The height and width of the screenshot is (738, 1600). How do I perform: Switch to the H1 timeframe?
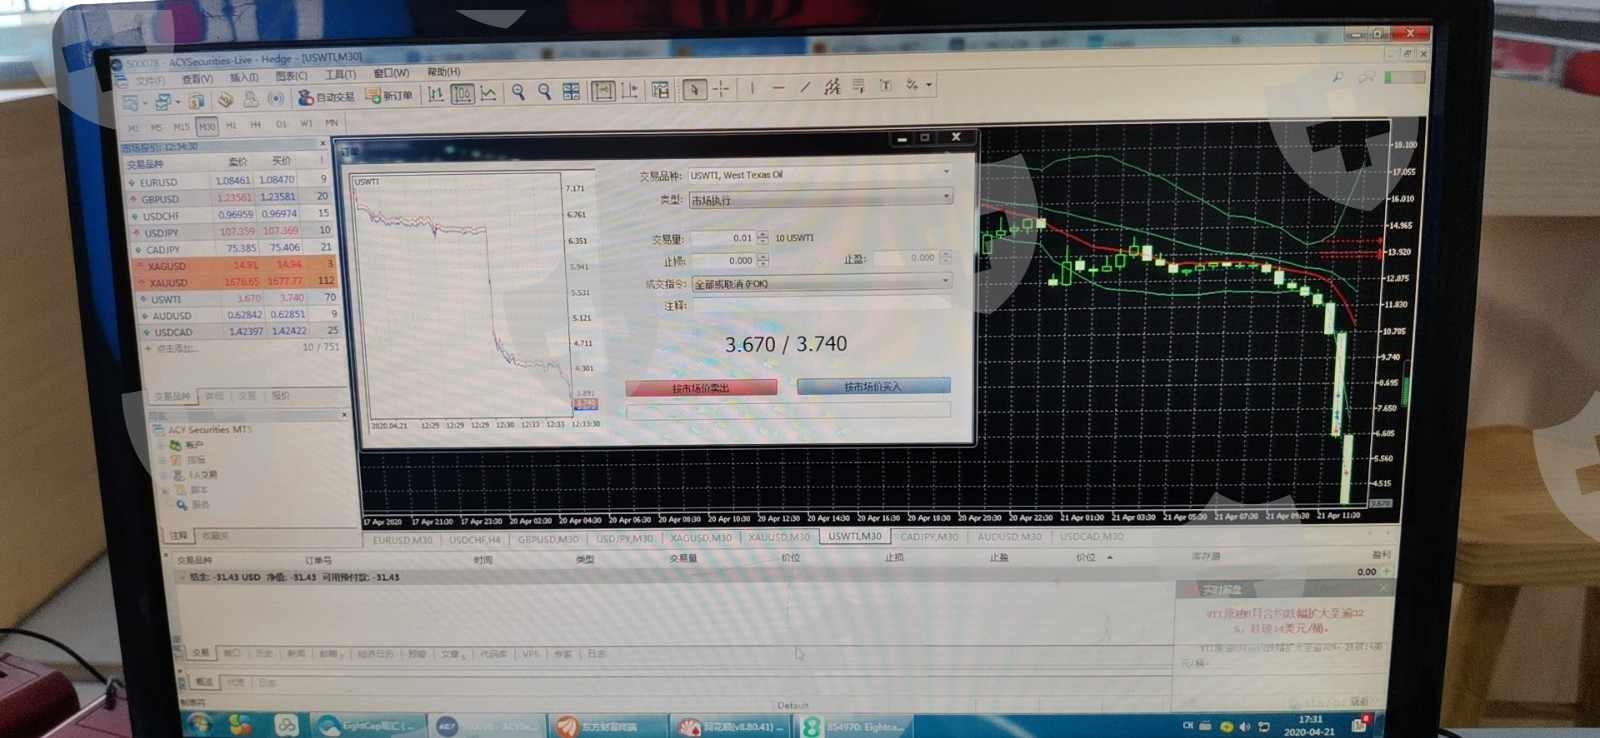coord(231,126)
